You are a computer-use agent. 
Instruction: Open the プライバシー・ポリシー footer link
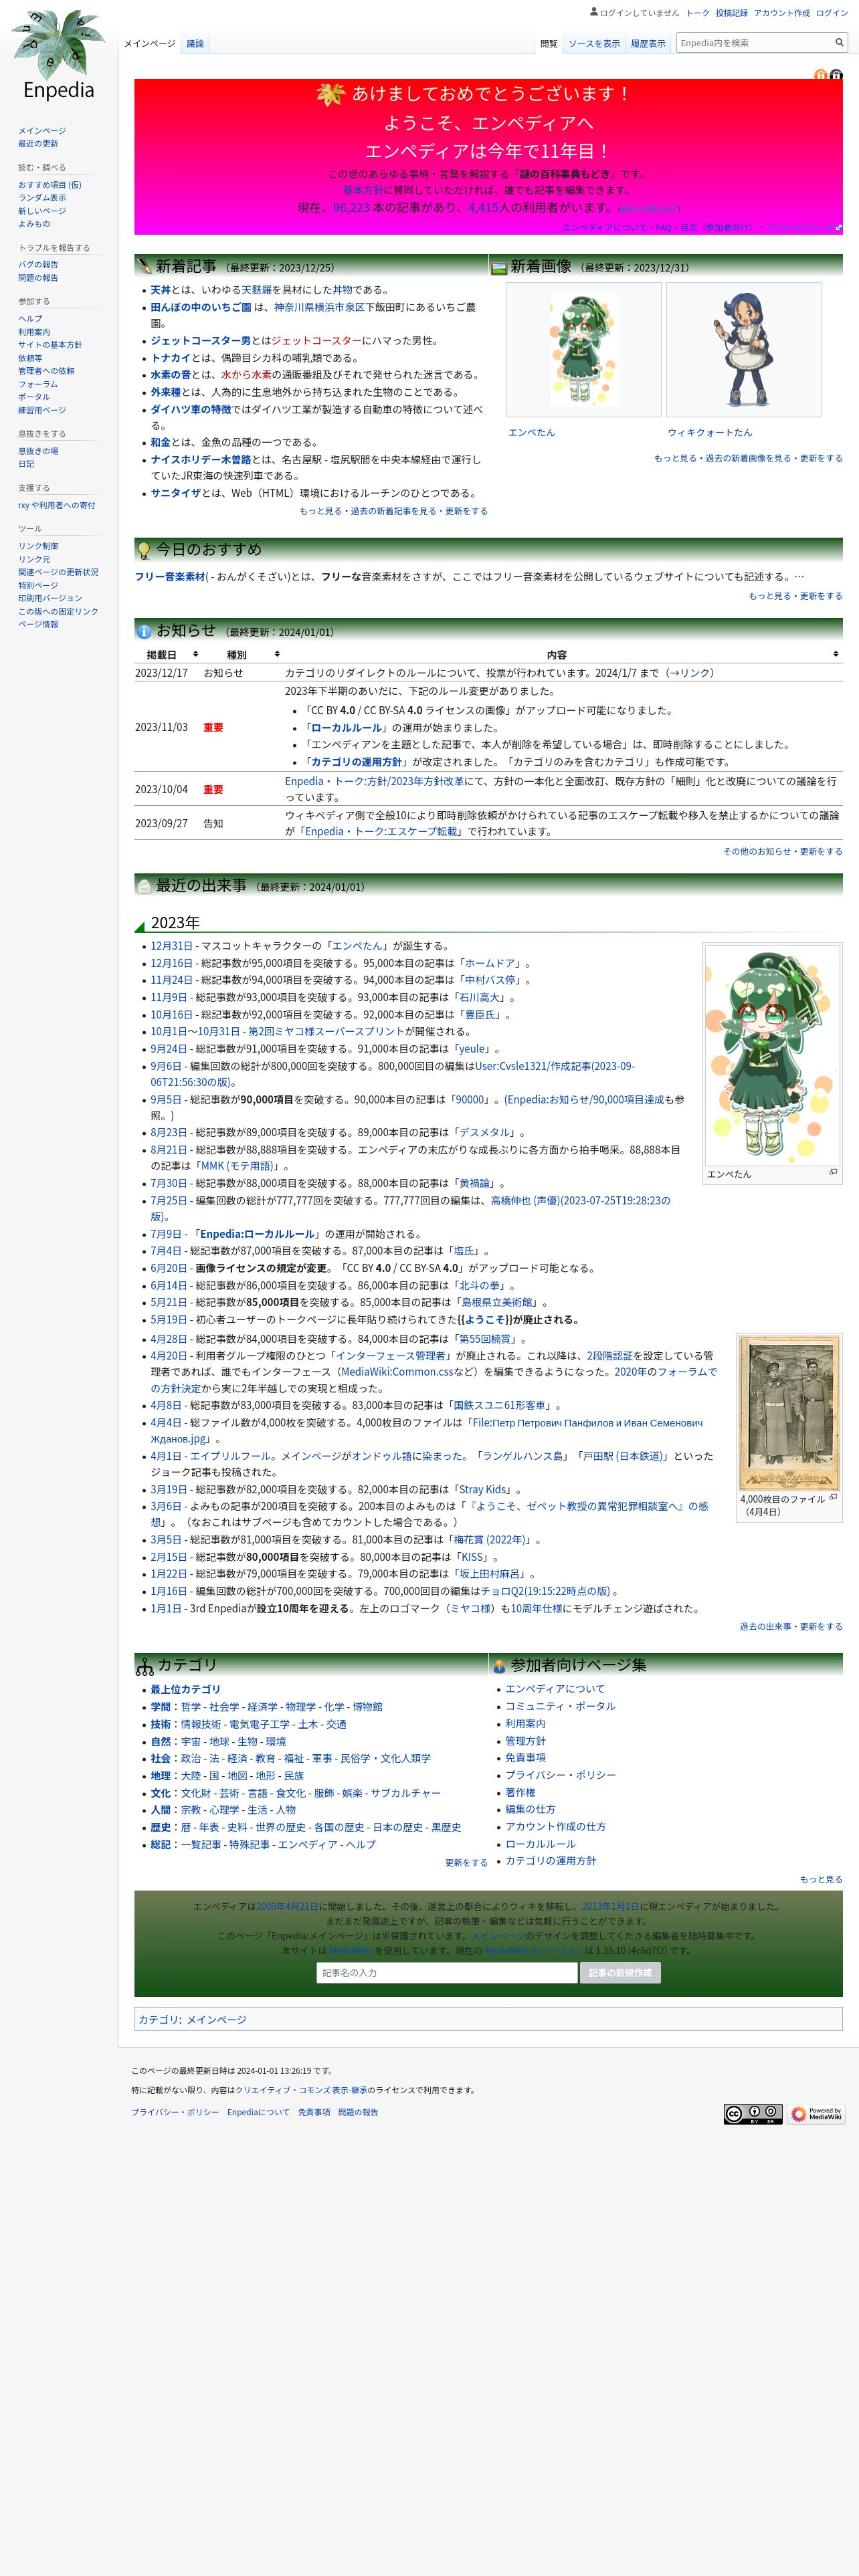175,2112
